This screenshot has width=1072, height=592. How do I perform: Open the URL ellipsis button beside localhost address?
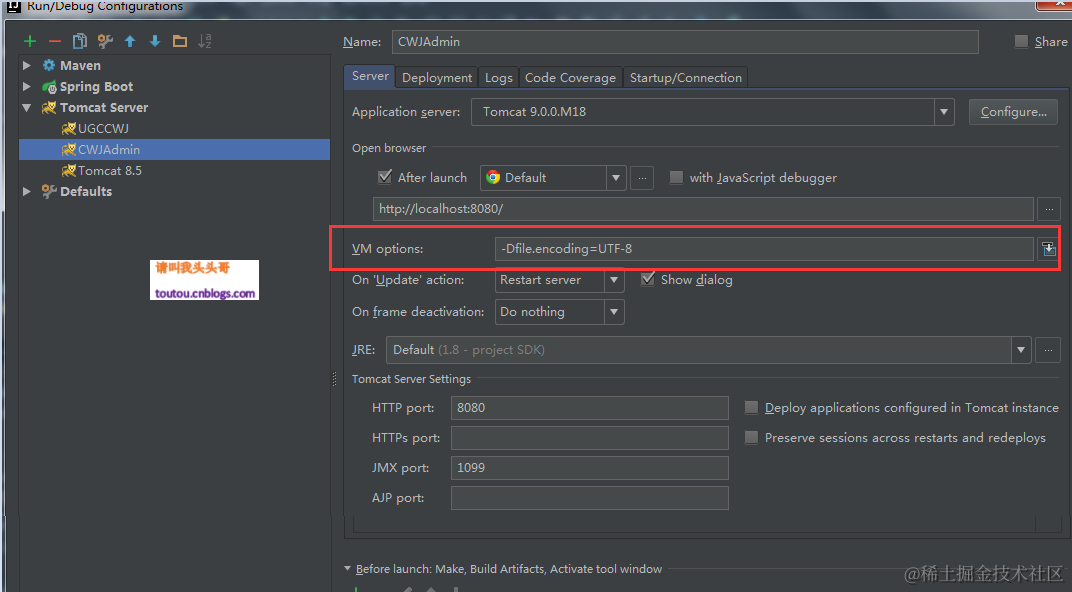(x=1049, y=208)
